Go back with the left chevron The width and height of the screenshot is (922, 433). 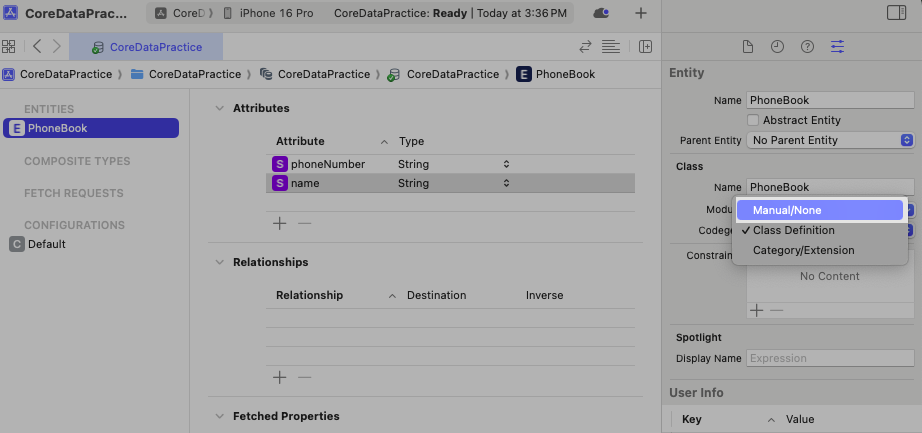point(37,46)
